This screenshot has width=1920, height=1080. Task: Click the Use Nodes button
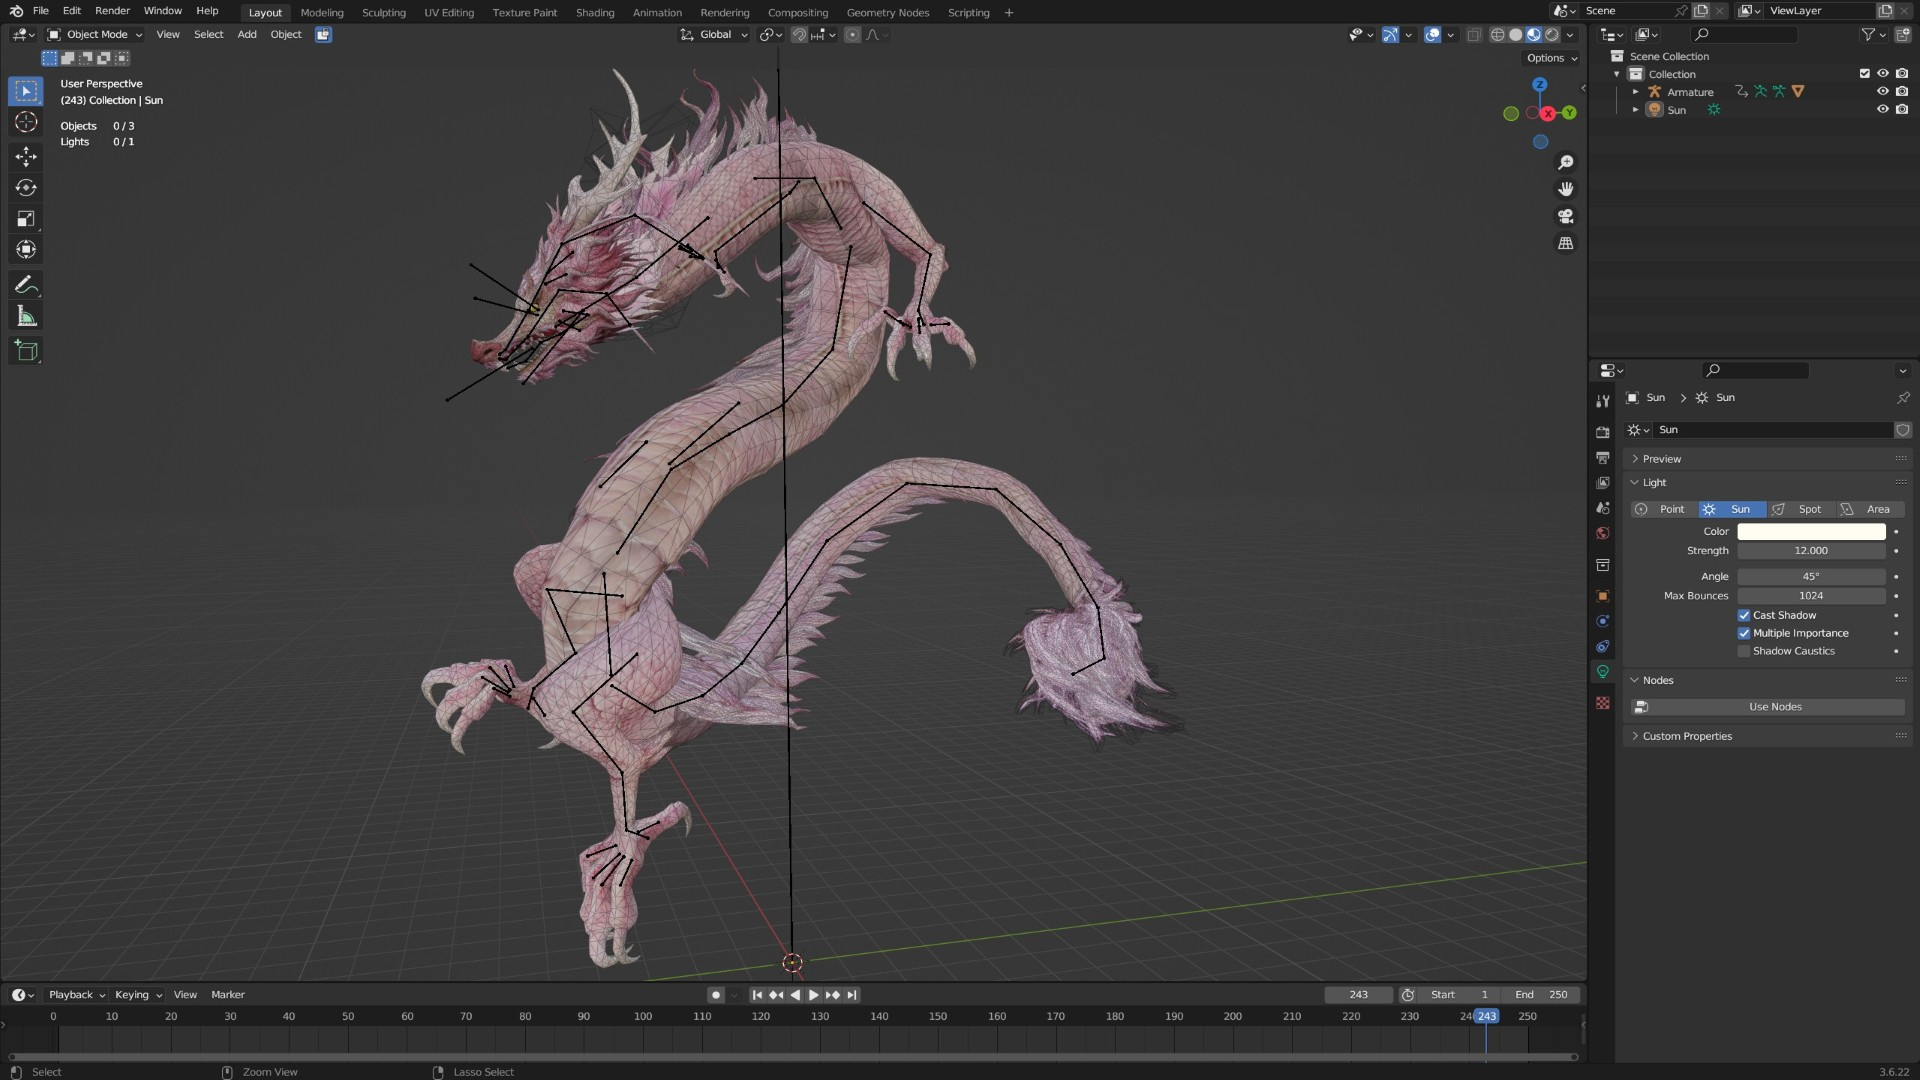pyautogui.click(x=1768, y=707)
